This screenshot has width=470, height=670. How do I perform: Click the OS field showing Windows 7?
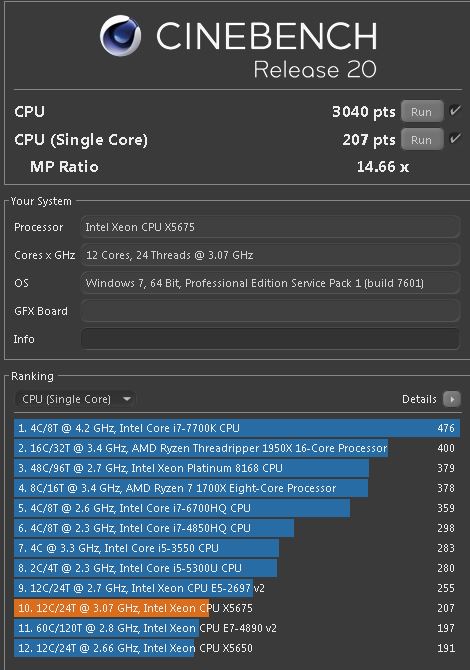270,283
